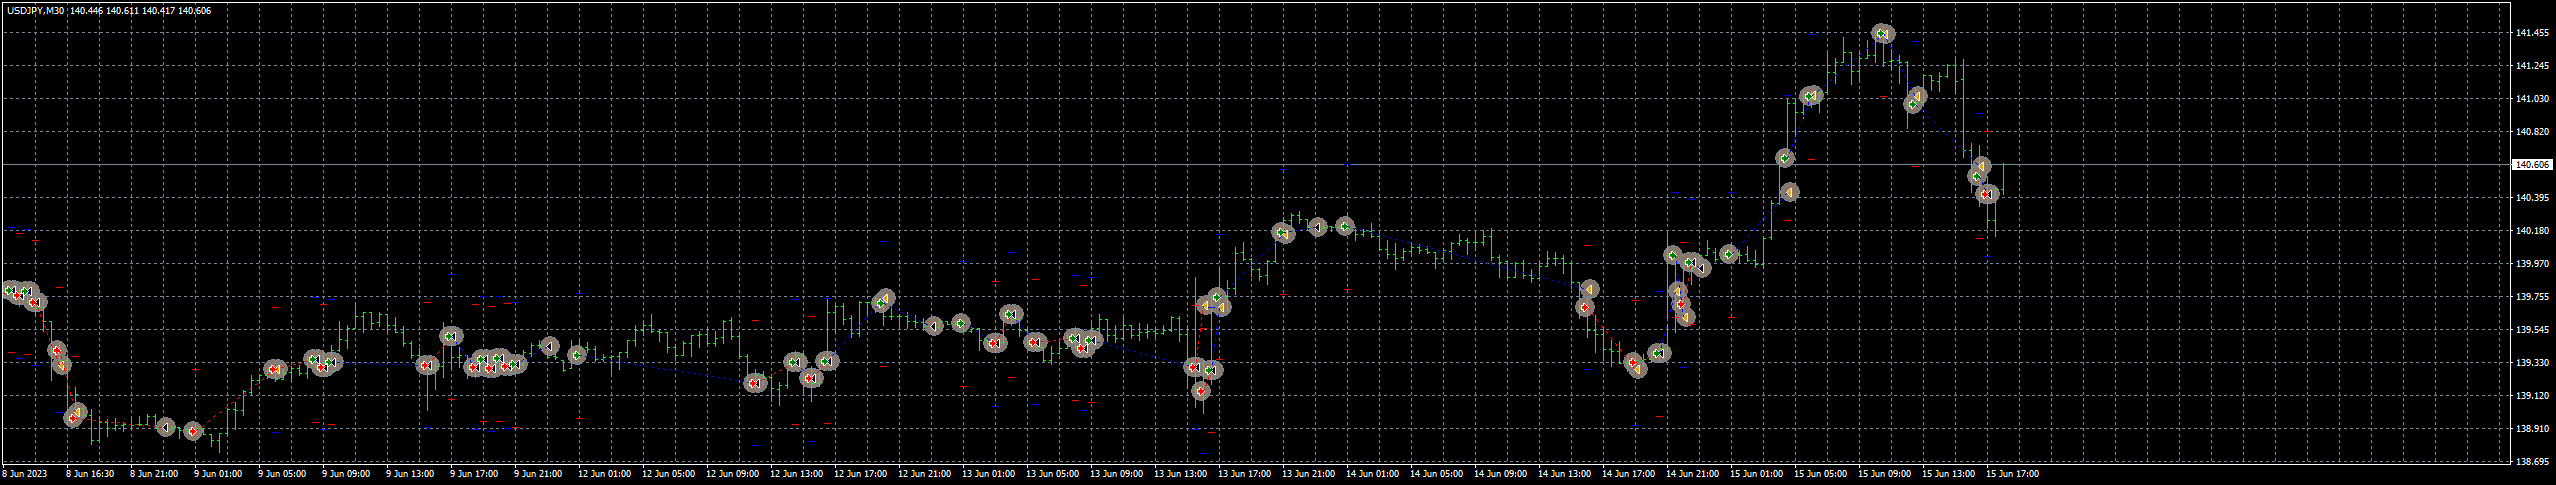Click the '9 Jun 09:00' time axis label
The width and height of the screenshot is (2556, 485).
pyautogui.click(x=346, y=474)
